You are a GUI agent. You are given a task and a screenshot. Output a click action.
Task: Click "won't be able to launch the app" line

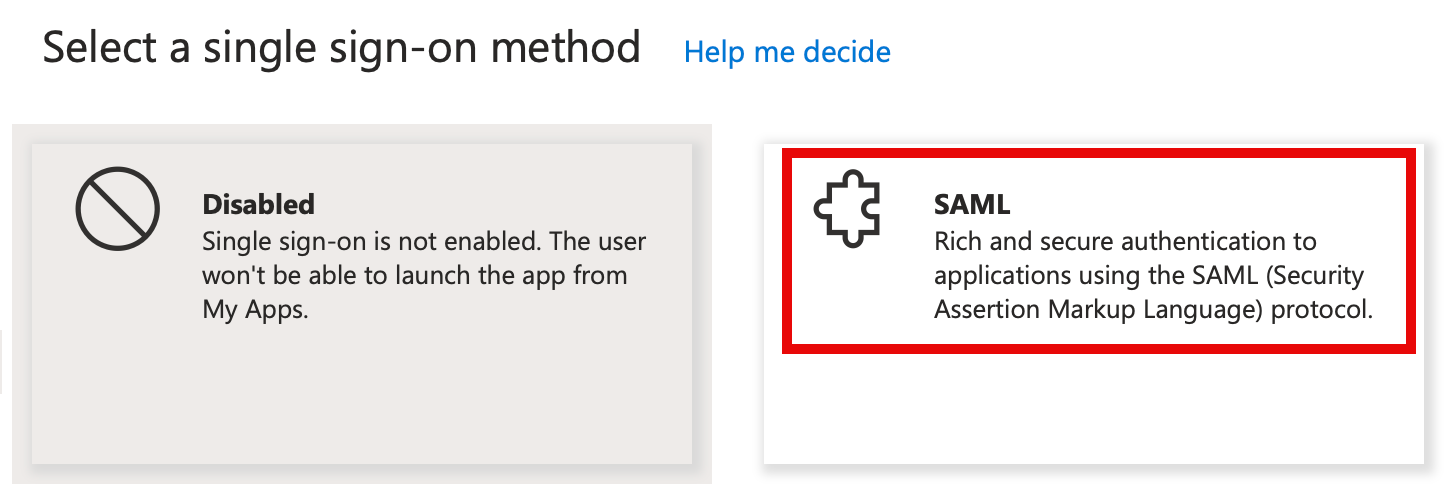(x=414, y=275)
